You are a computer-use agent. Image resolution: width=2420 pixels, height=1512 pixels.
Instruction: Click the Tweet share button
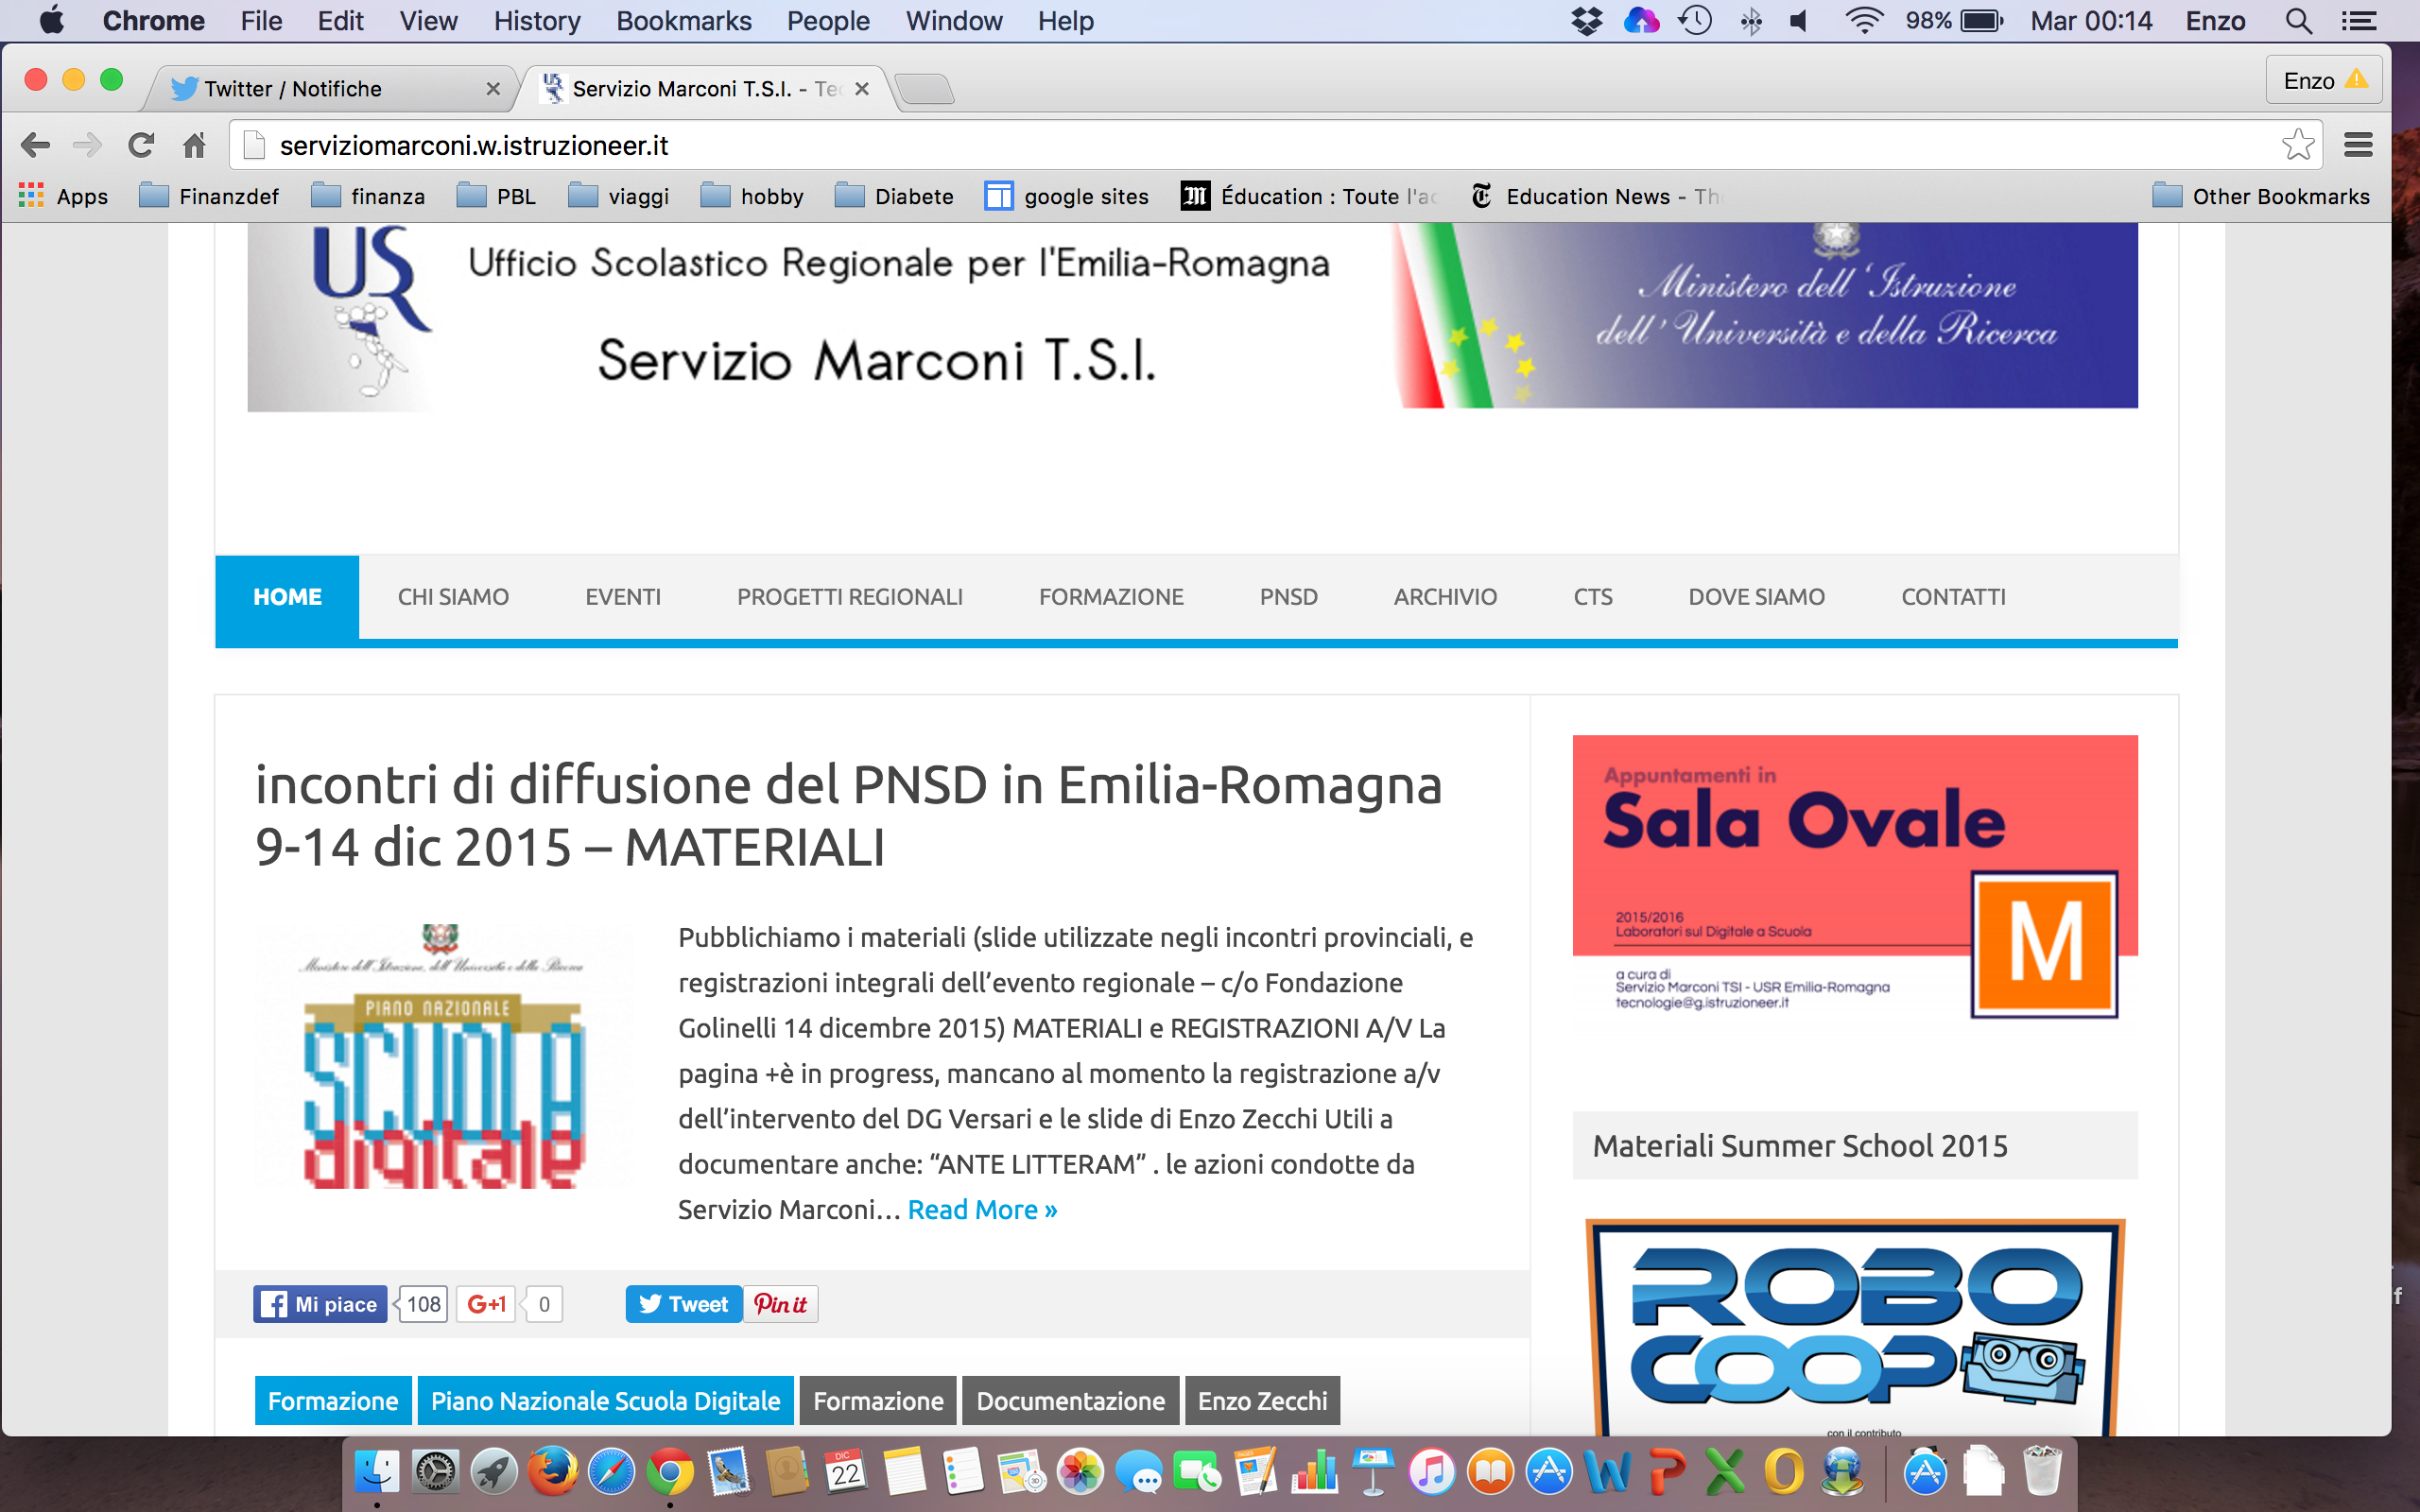[684, 1304]
